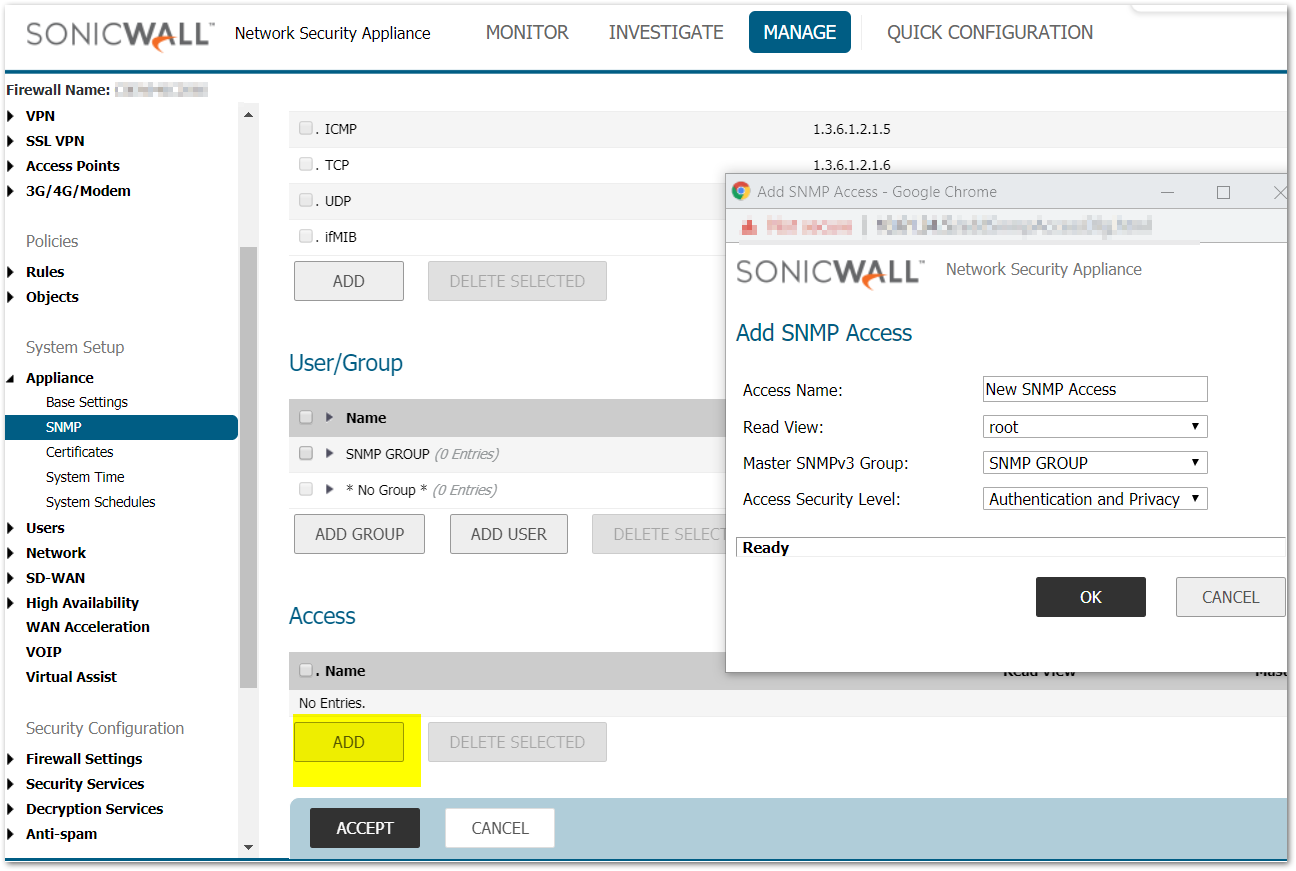
Task: Select the MANAGE tab
Action: pyautogui.click(x=800, y=32)
